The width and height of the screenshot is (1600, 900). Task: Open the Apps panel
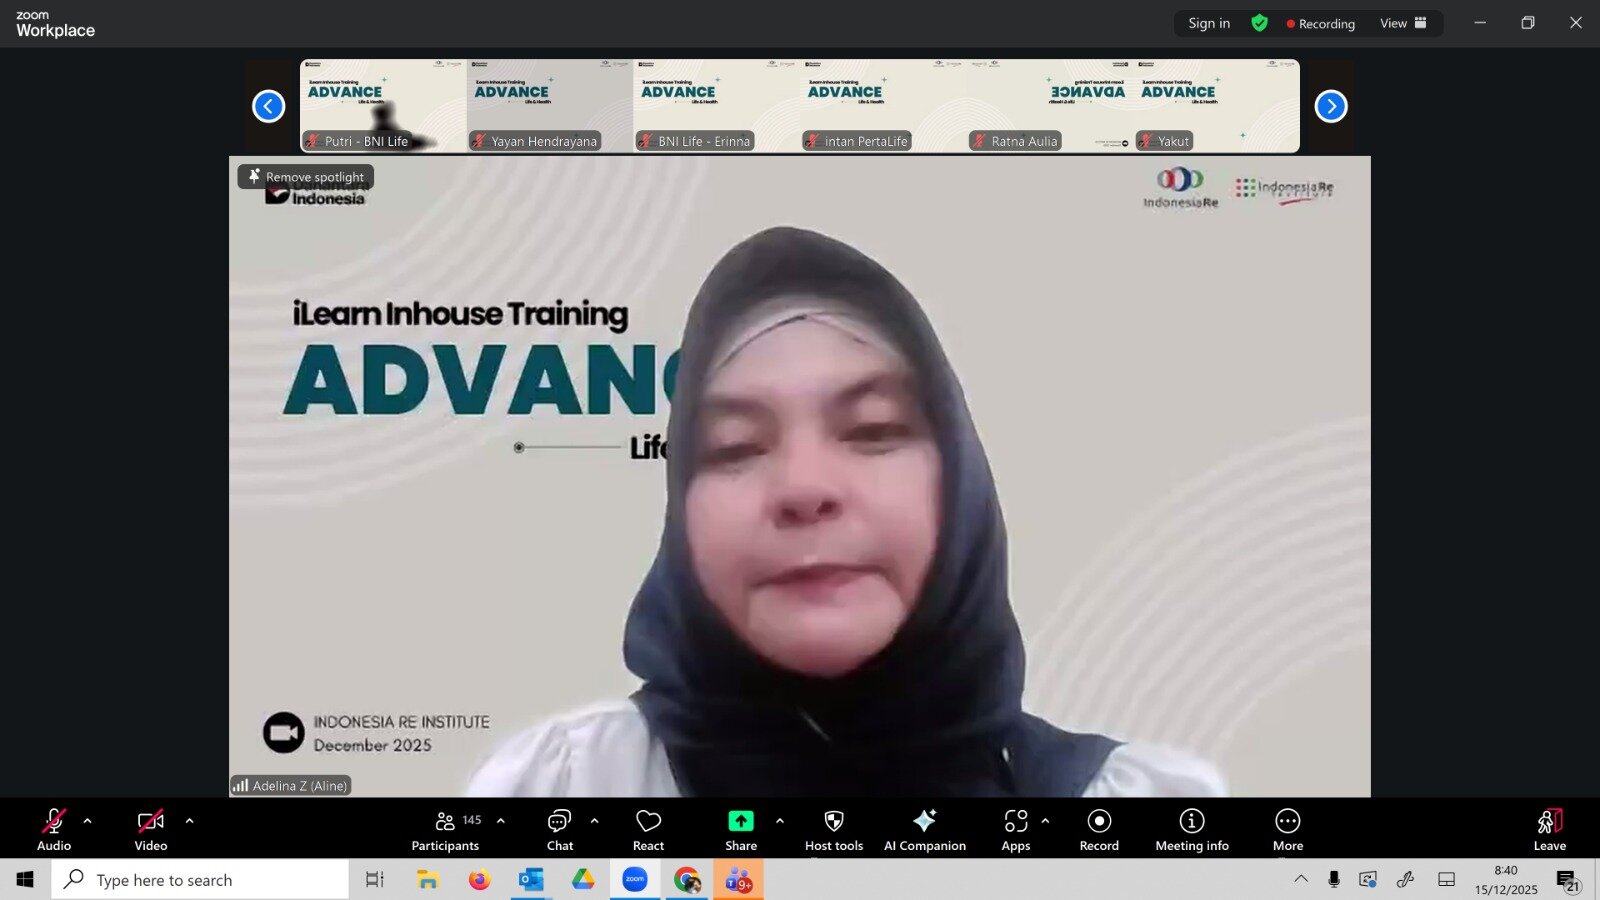click(1015, 829)
